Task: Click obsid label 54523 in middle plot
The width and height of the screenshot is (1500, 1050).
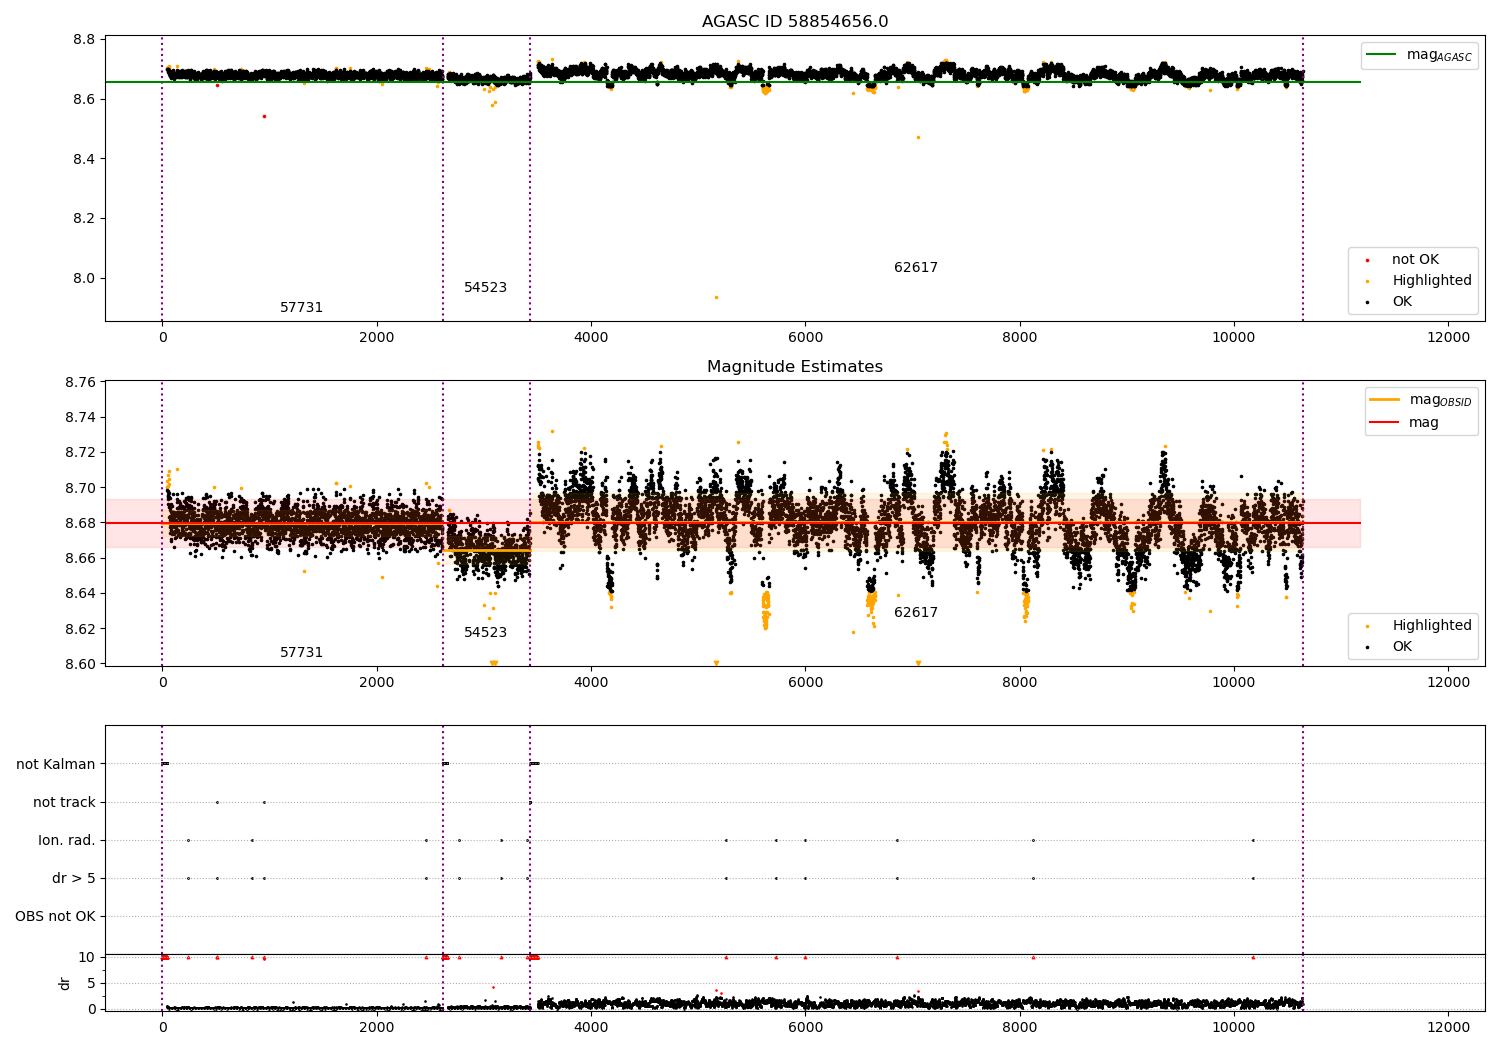Action: tap(485, 633)
